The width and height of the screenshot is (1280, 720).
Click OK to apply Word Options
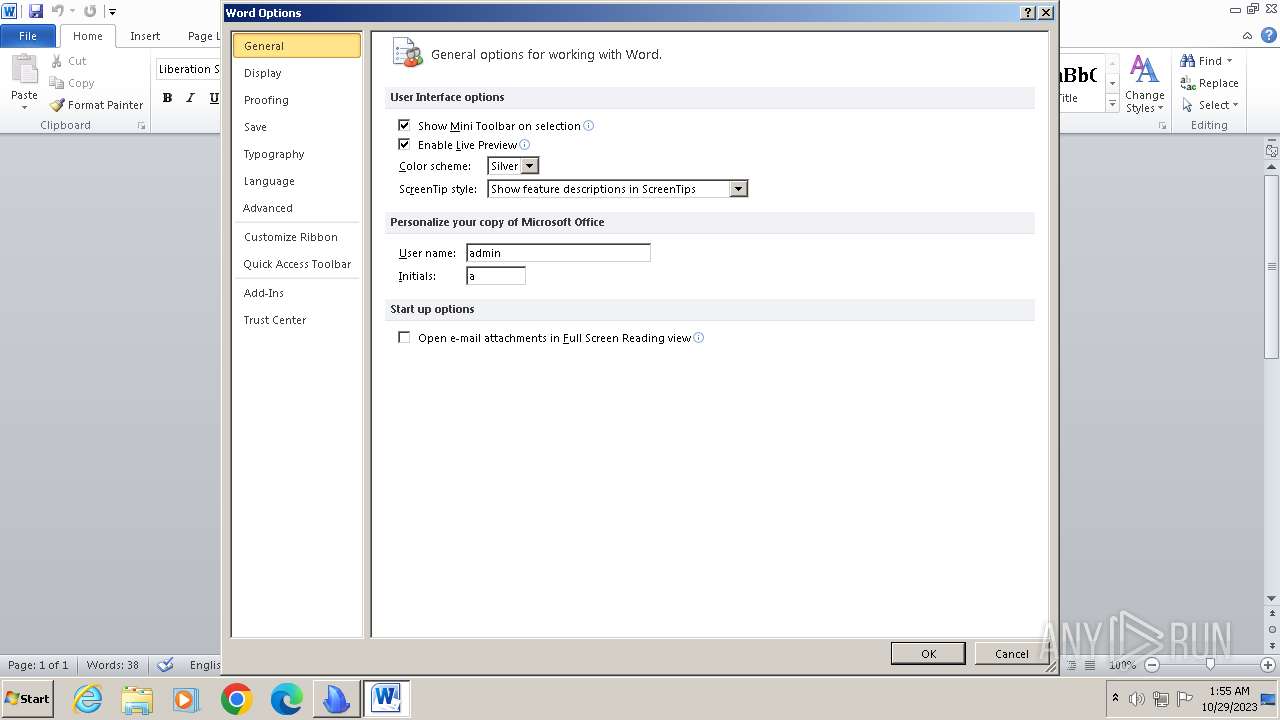(x=928, y=654)
